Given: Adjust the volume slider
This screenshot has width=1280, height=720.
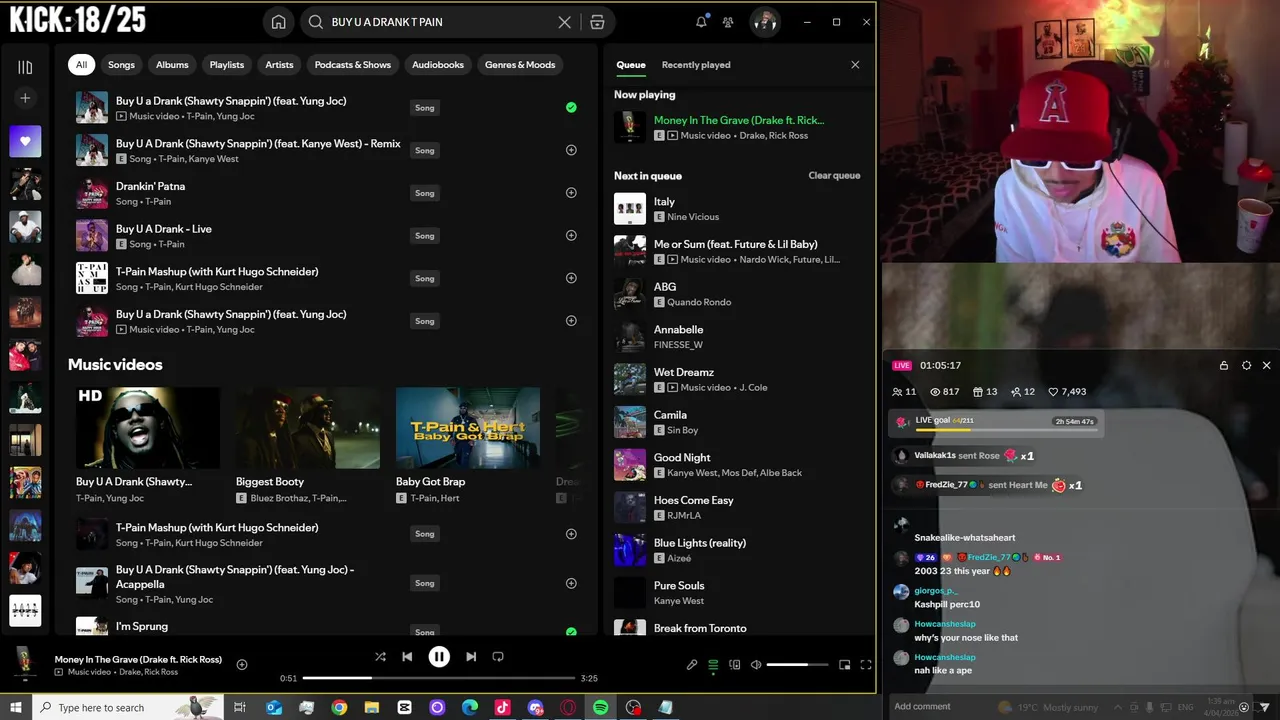Looking at the screenshot, I should point(797,665).
